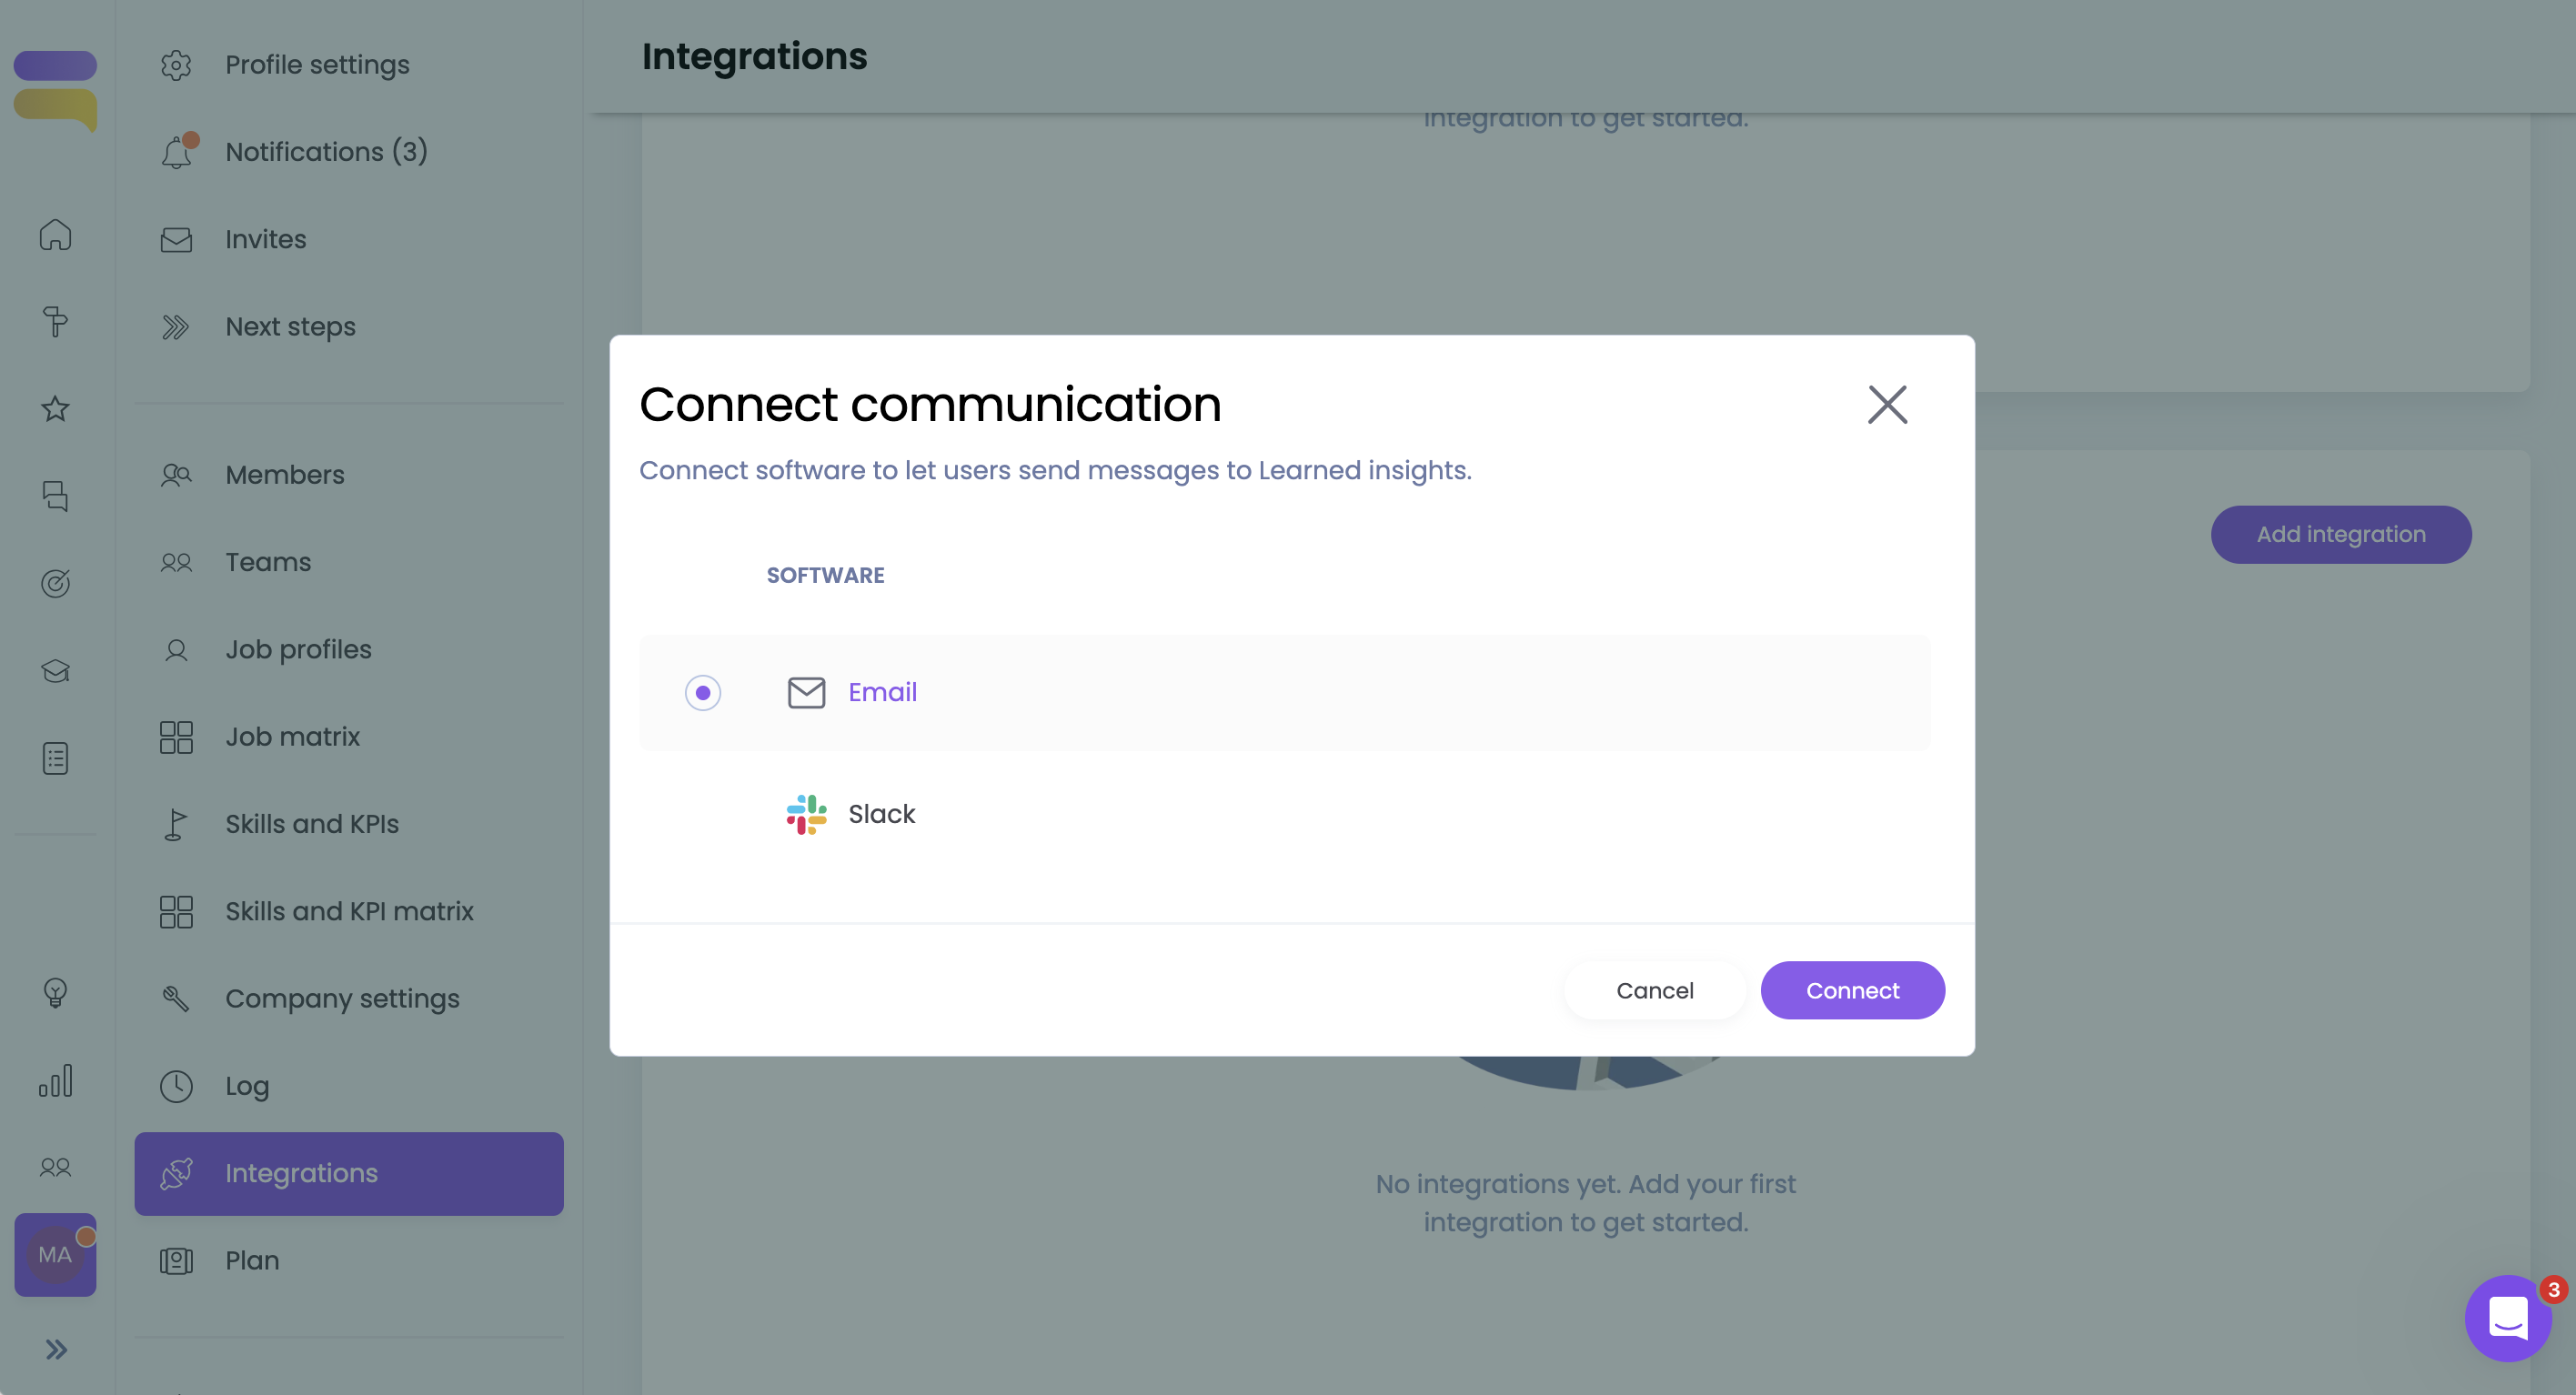Viewport: 2576px width, 1395px height.
Task: Open the chat support widget icon
Action: pos(2507,1317)
